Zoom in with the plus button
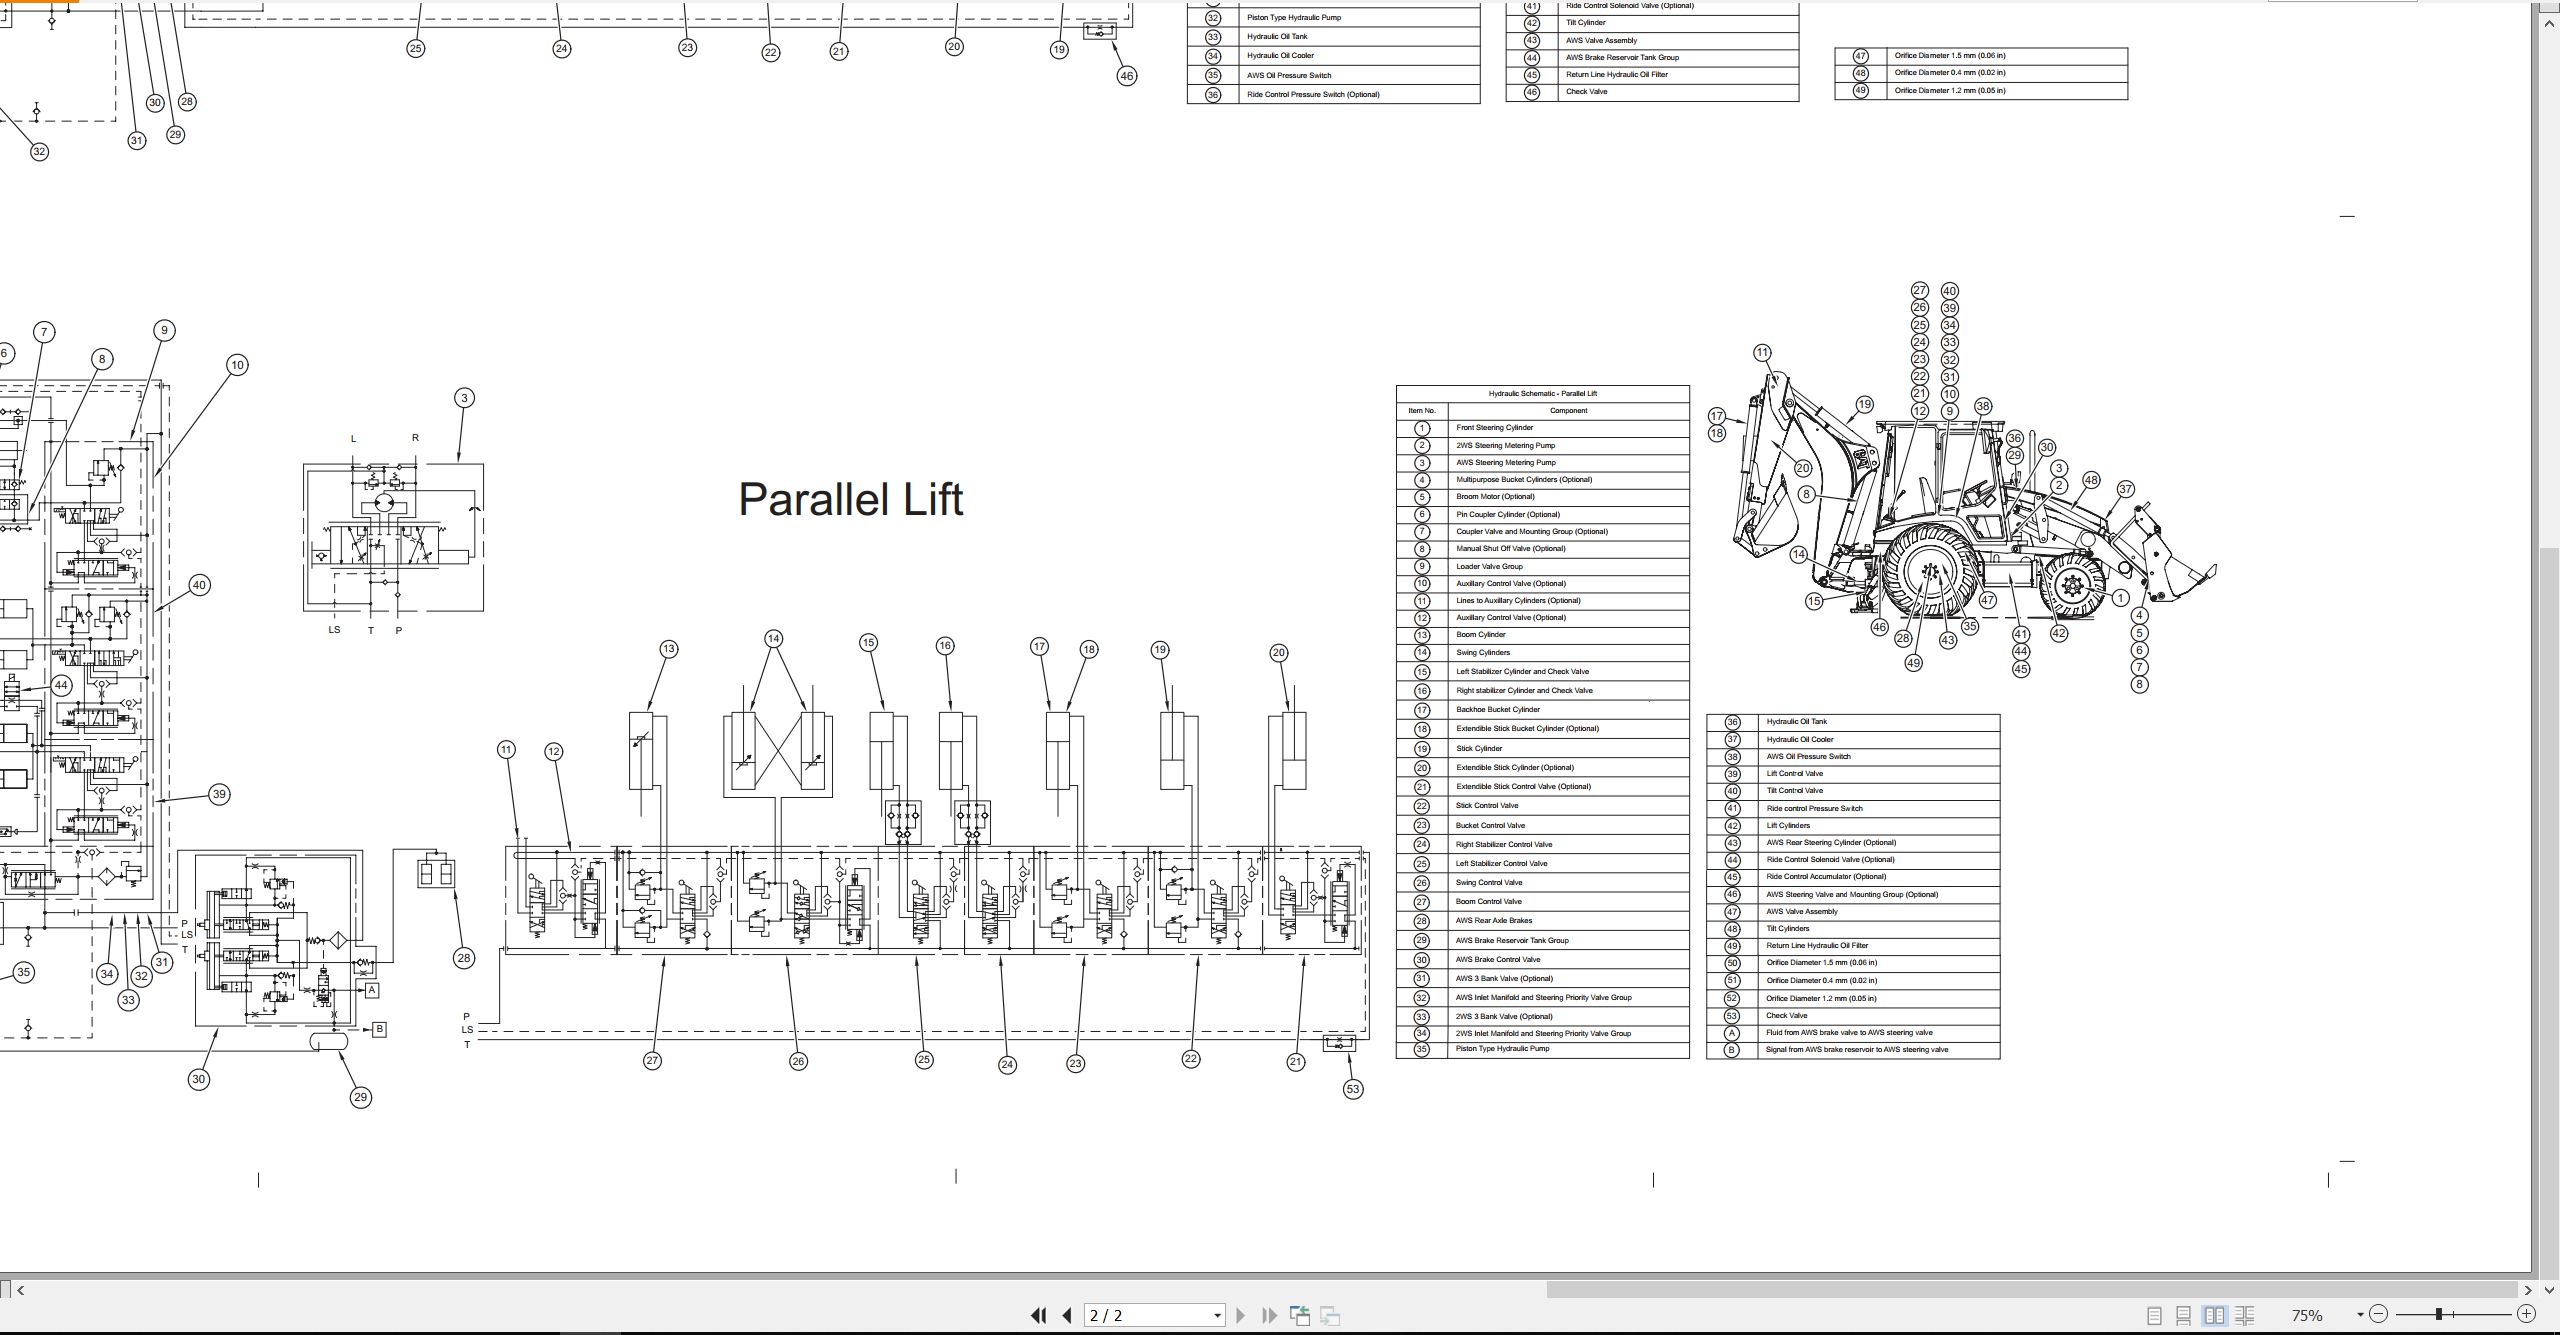Viewport: 2560px width, 1335px height. [x=2525, y=1314]
